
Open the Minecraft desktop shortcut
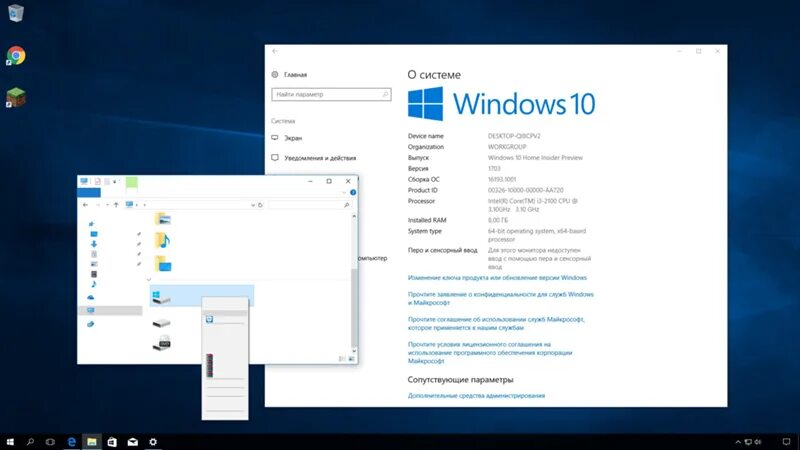[x=16, y=97]
